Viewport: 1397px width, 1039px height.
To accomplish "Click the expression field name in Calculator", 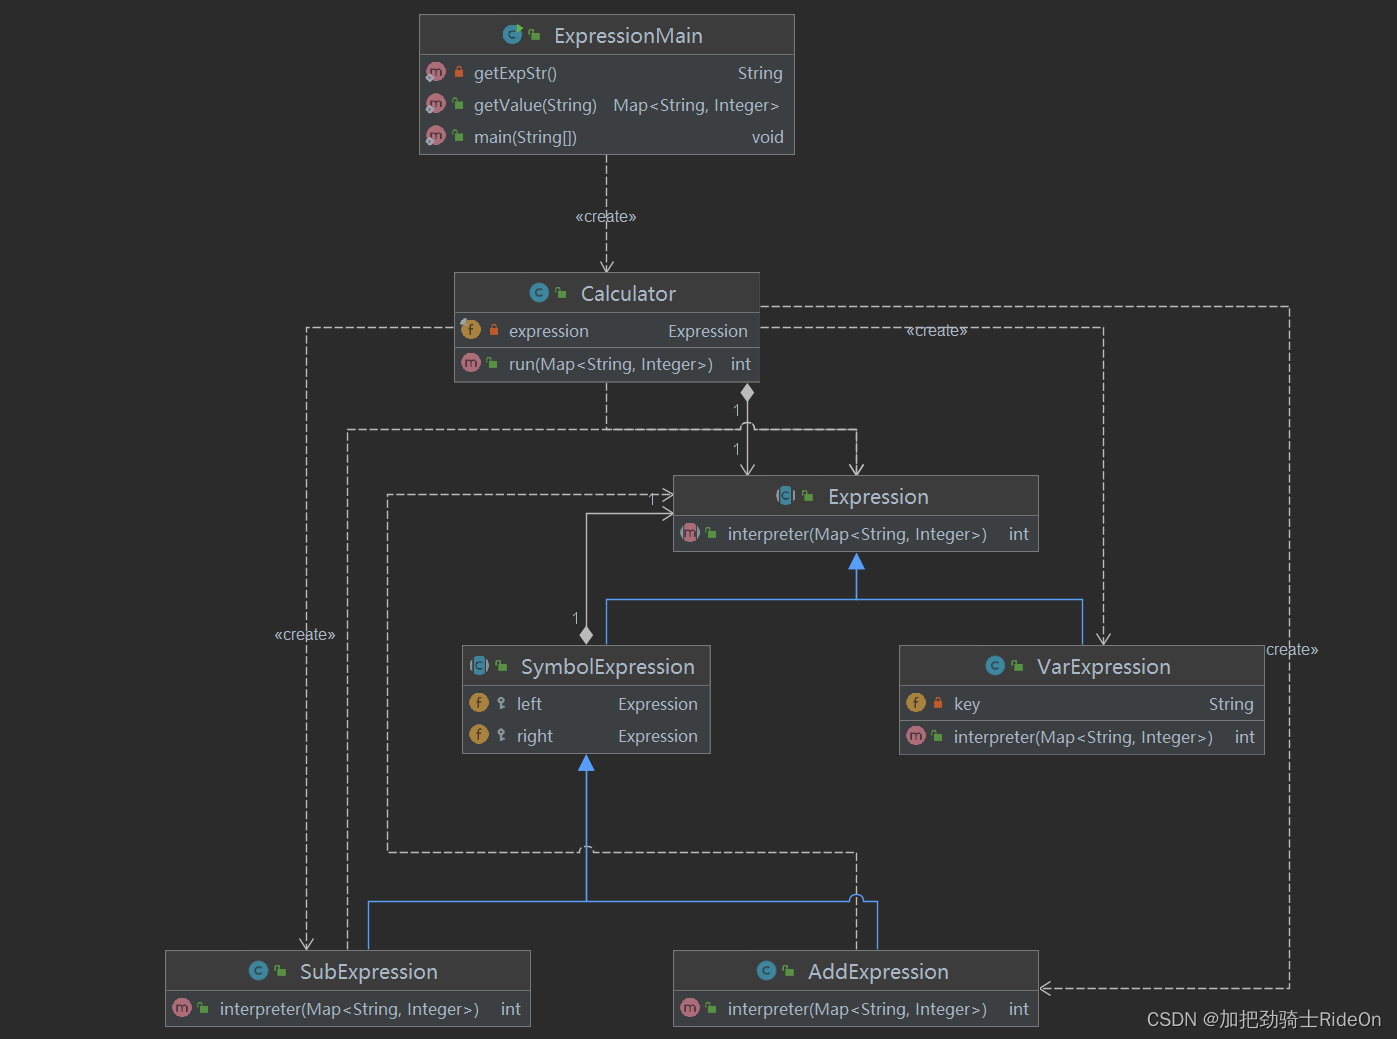I will 549,331.
